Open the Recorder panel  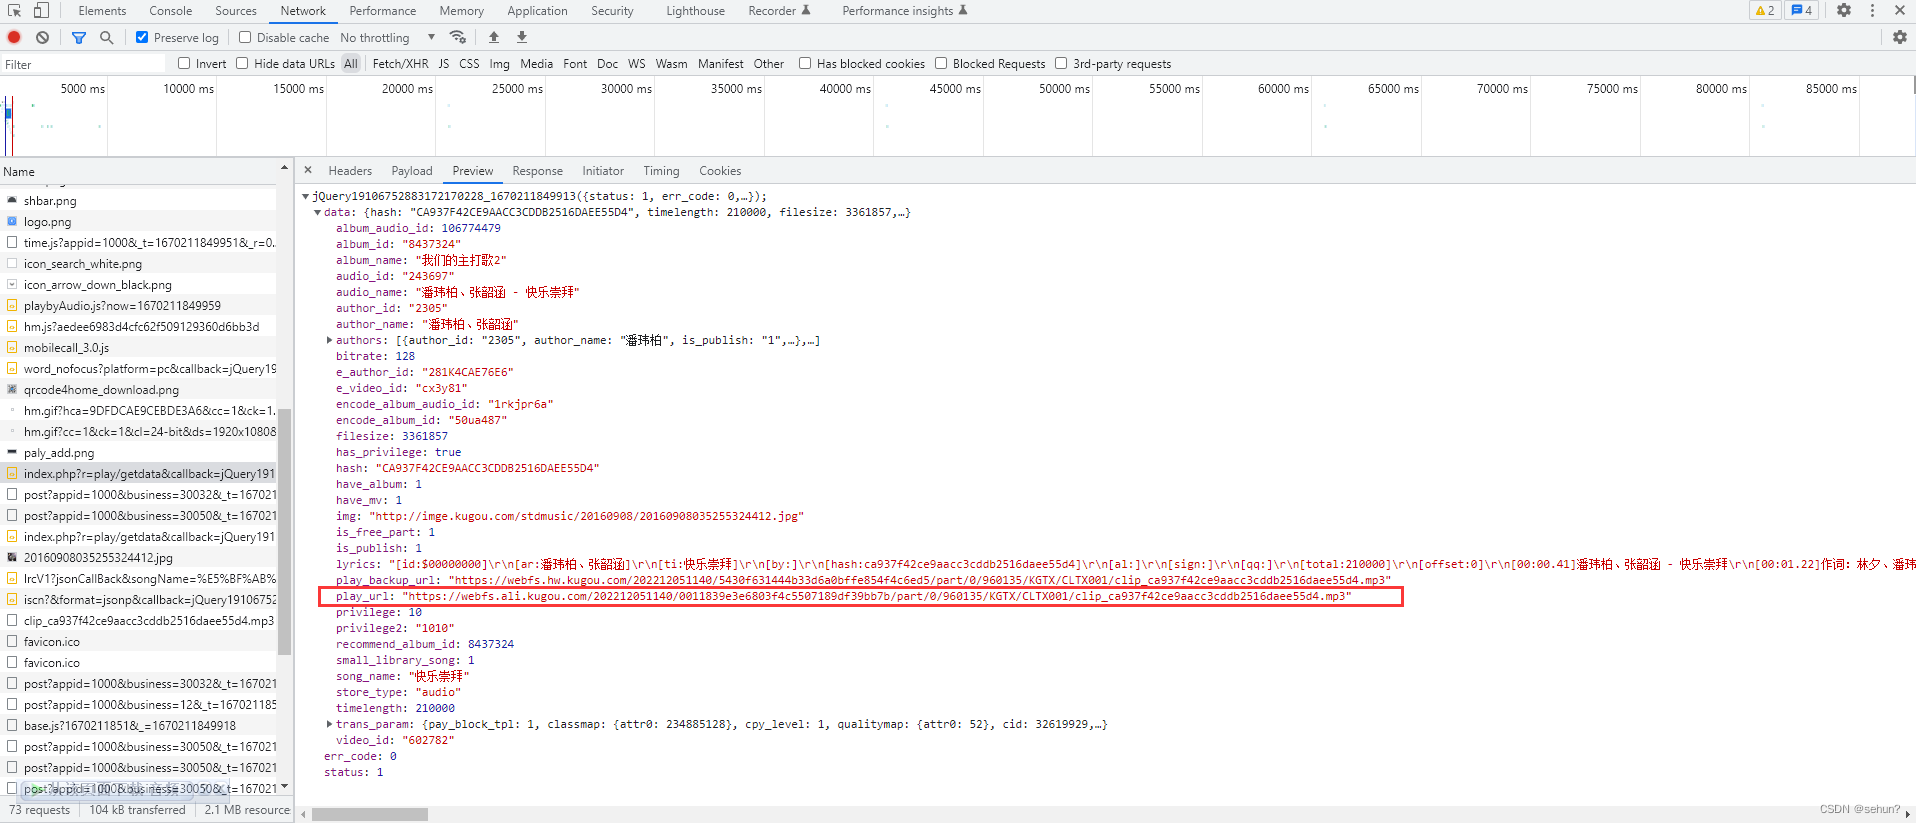(x=780, y=11)
